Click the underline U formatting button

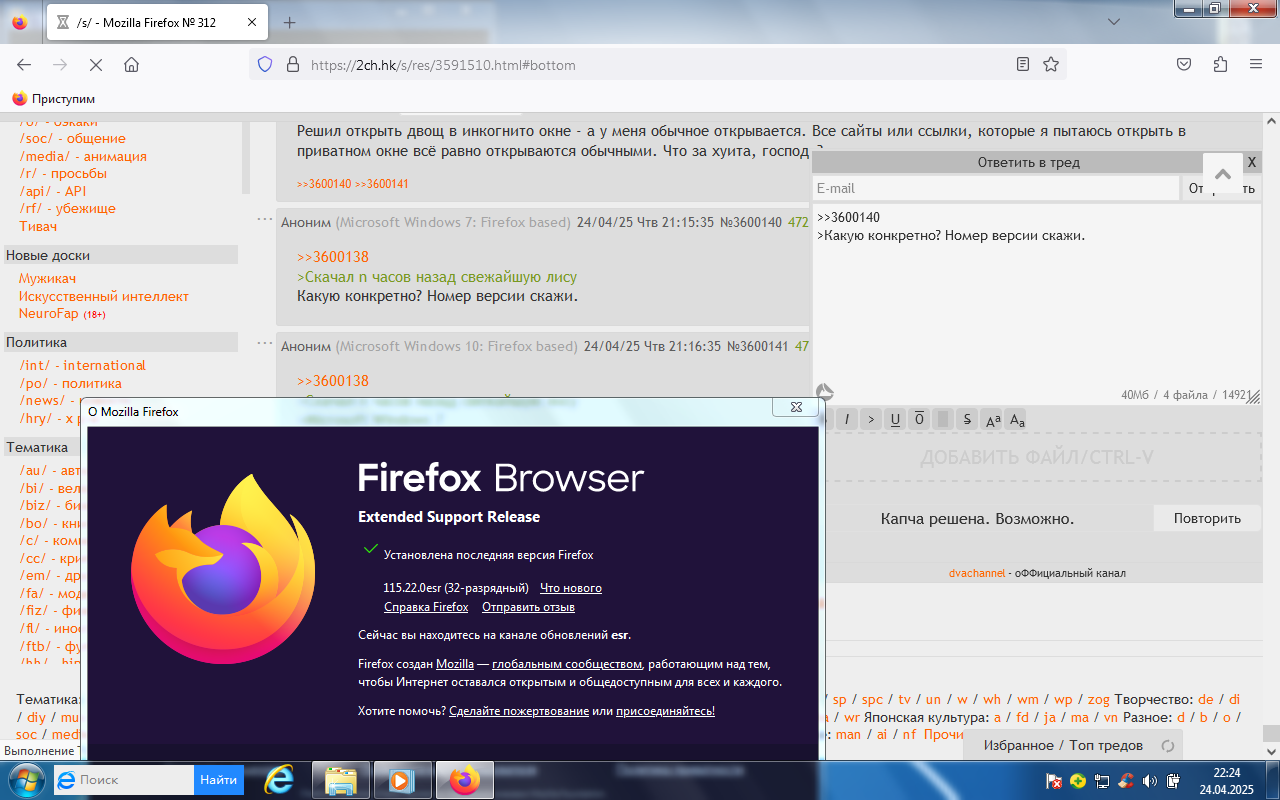895,419
